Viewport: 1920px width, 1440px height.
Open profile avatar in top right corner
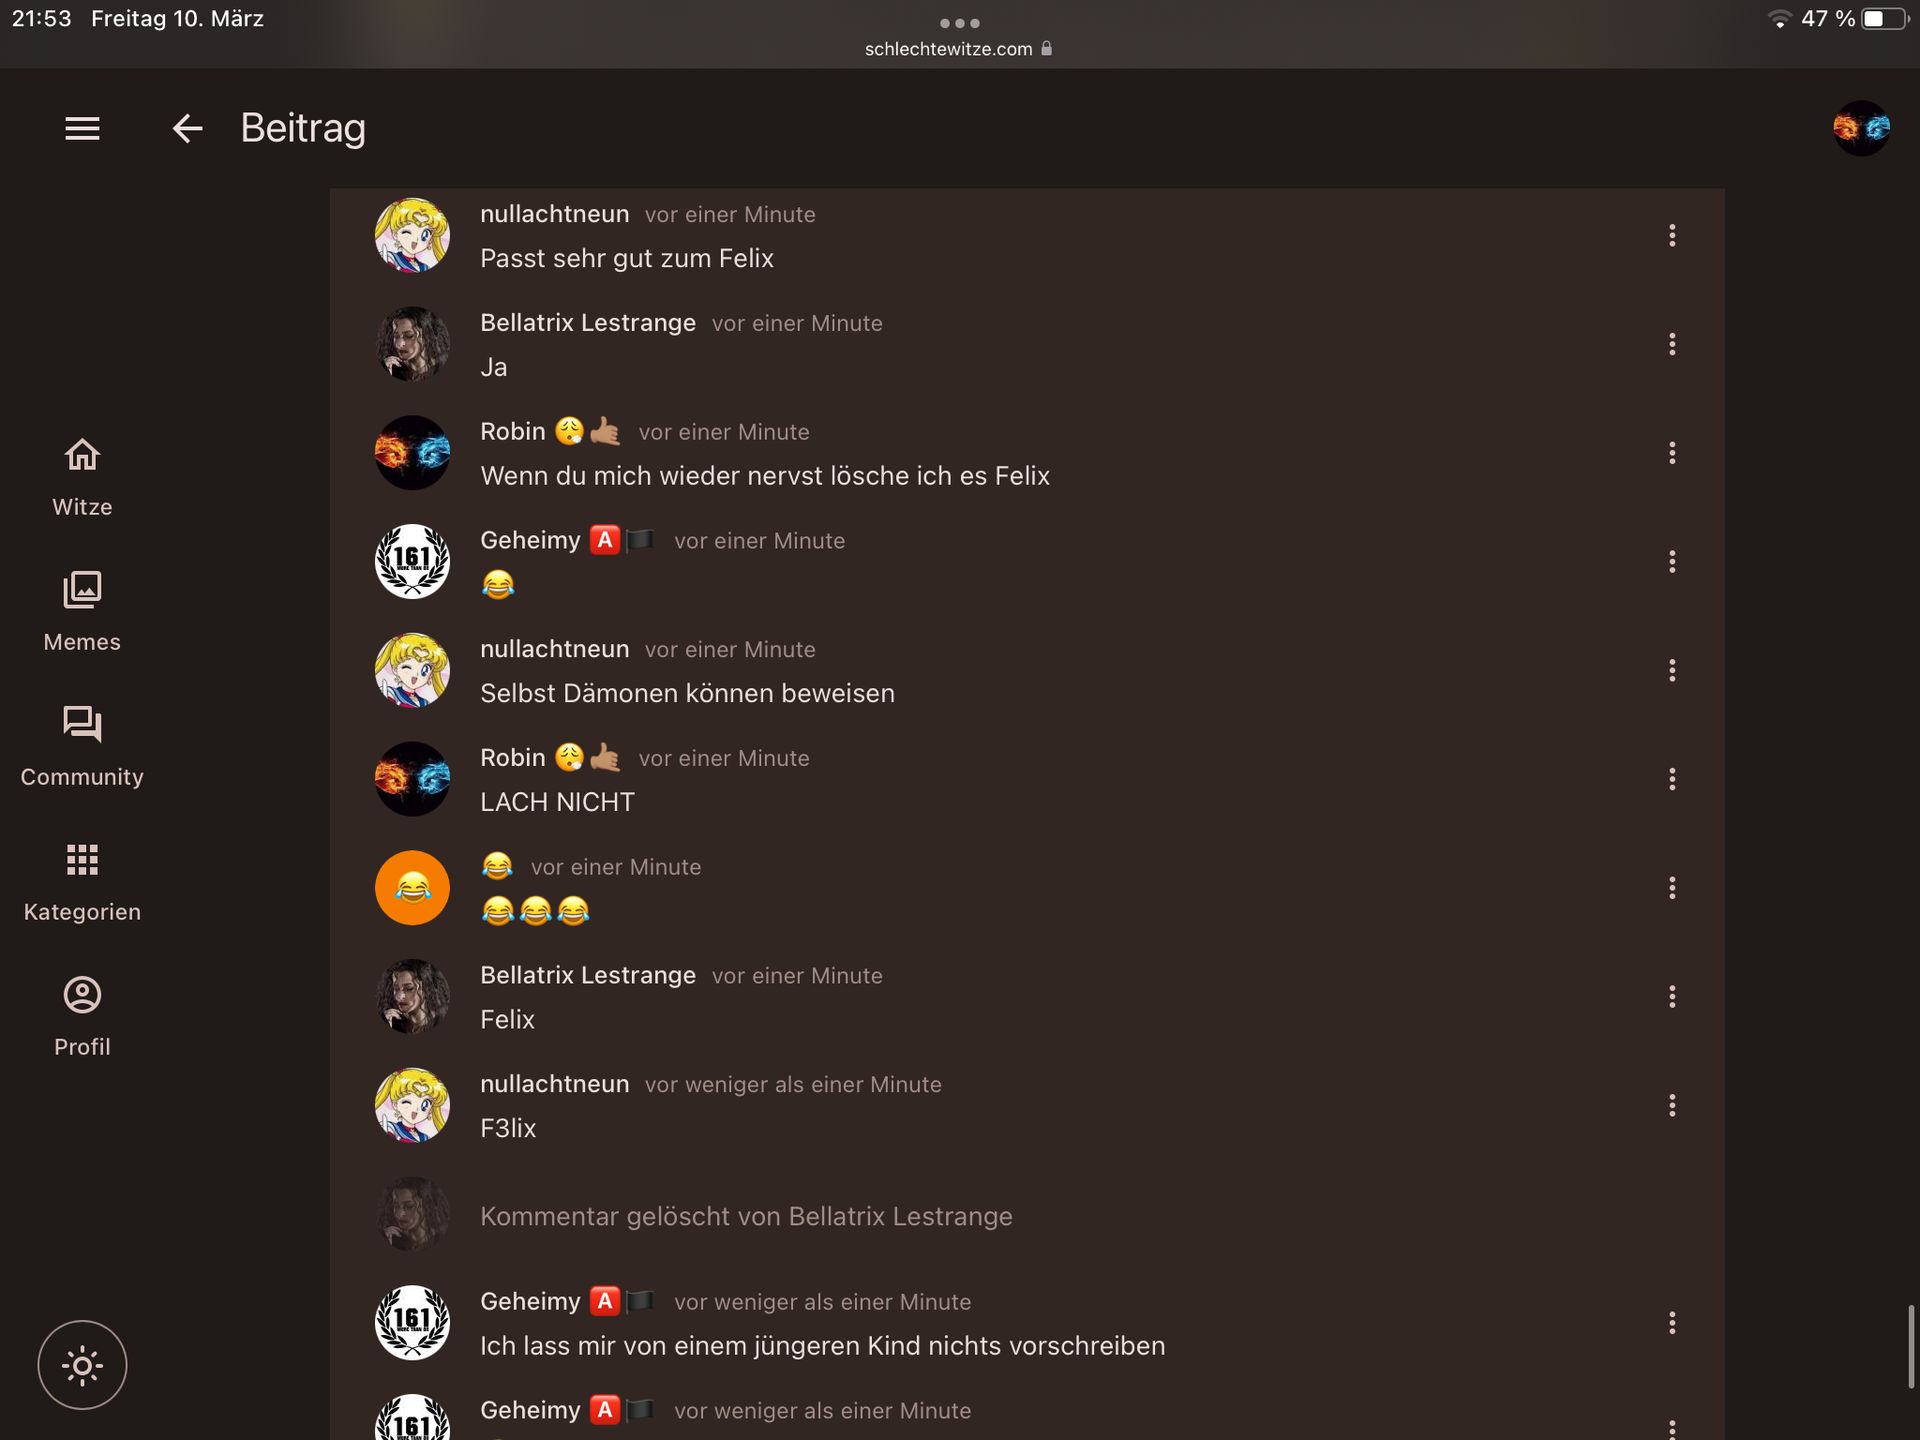1861,128
